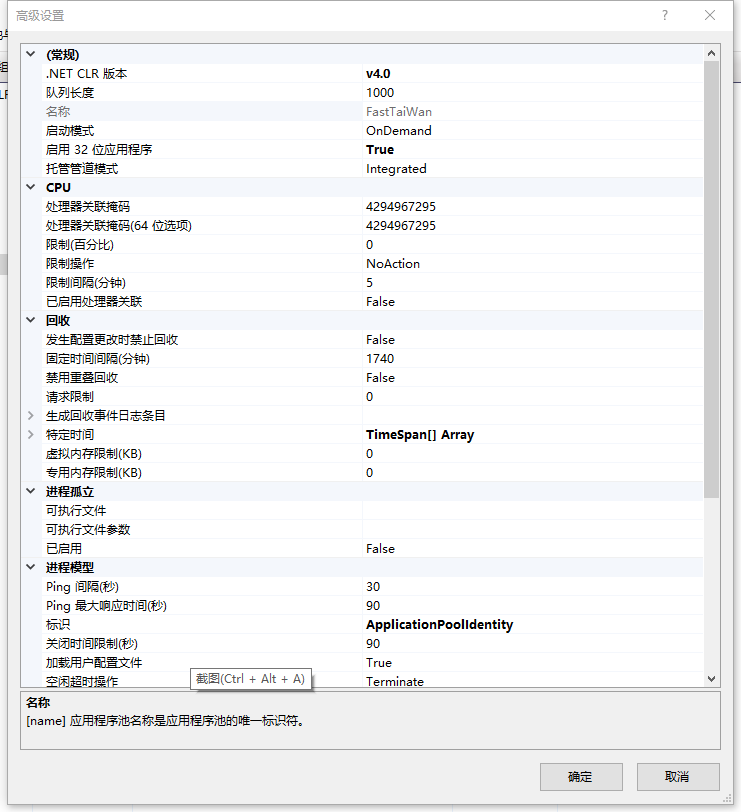Select the 专用内存限制(KB) value 0
The width and height of the screenshot is (741, 812).
pos(369,473)
